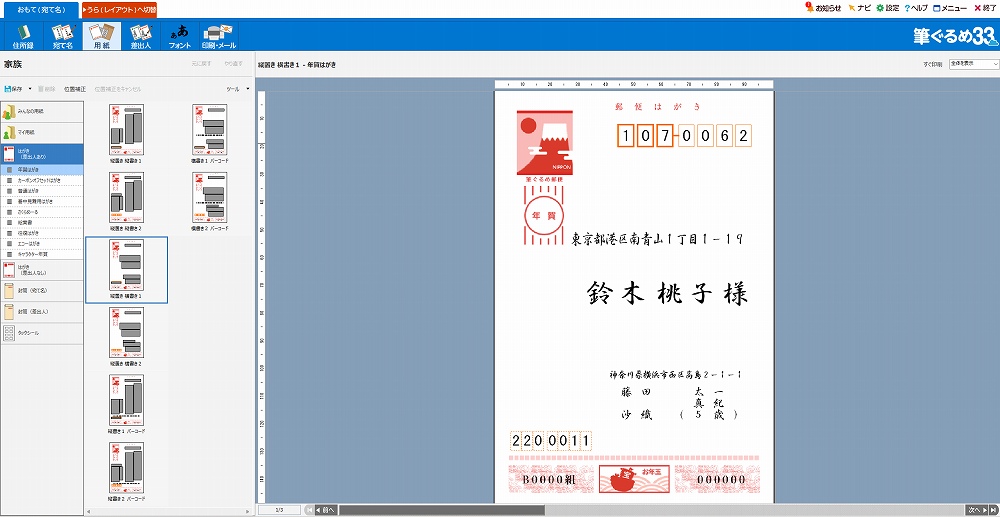
Task: Select 年賀はがき paper type
Action: pos(41,170)
